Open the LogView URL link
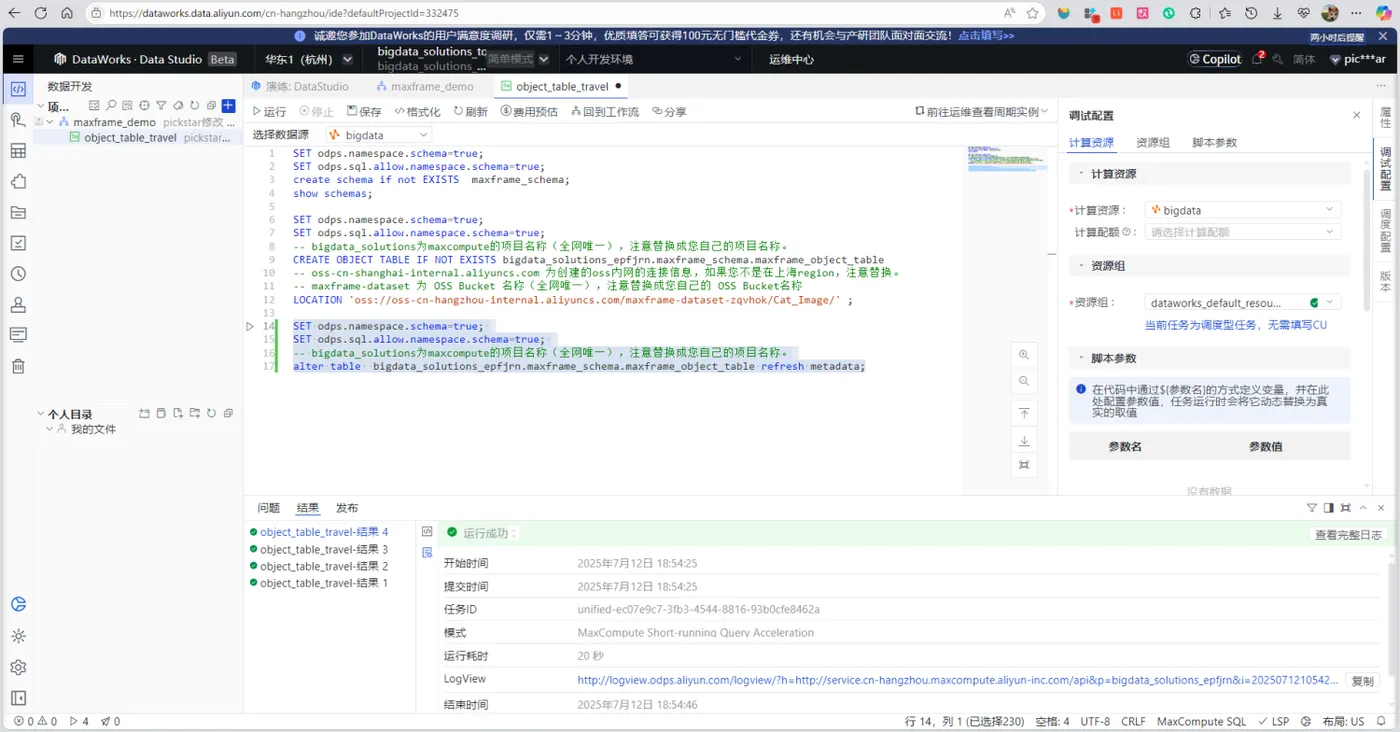The height and width of the screenshot is (732, 1400). click(x=958, y=680)
